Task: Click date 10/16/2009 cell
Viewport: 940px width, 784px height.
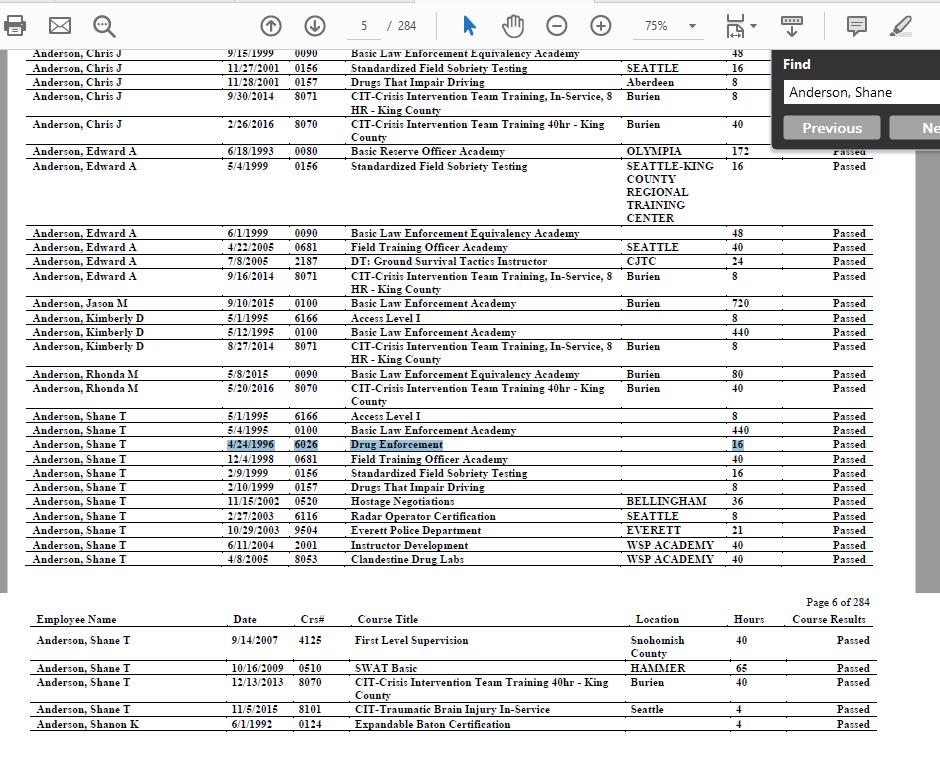Action: 257,668
